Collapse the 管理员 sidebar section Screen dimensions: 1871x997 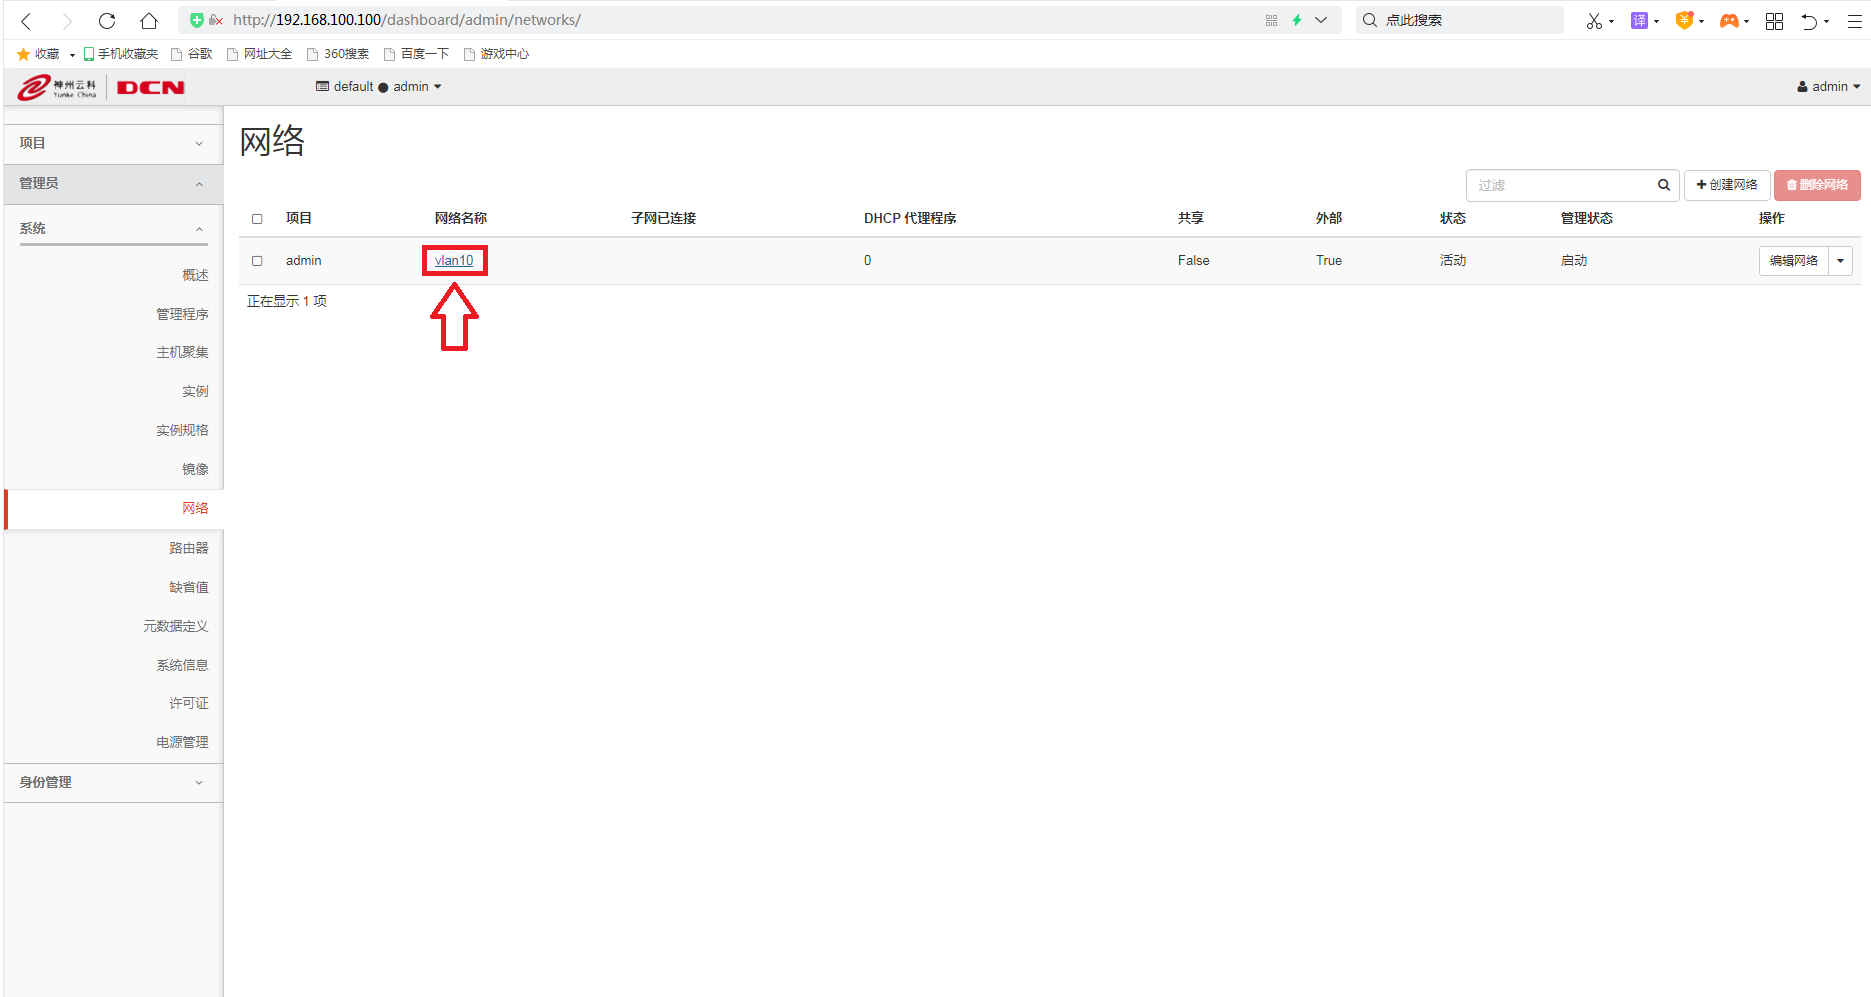tap(113, 184)
